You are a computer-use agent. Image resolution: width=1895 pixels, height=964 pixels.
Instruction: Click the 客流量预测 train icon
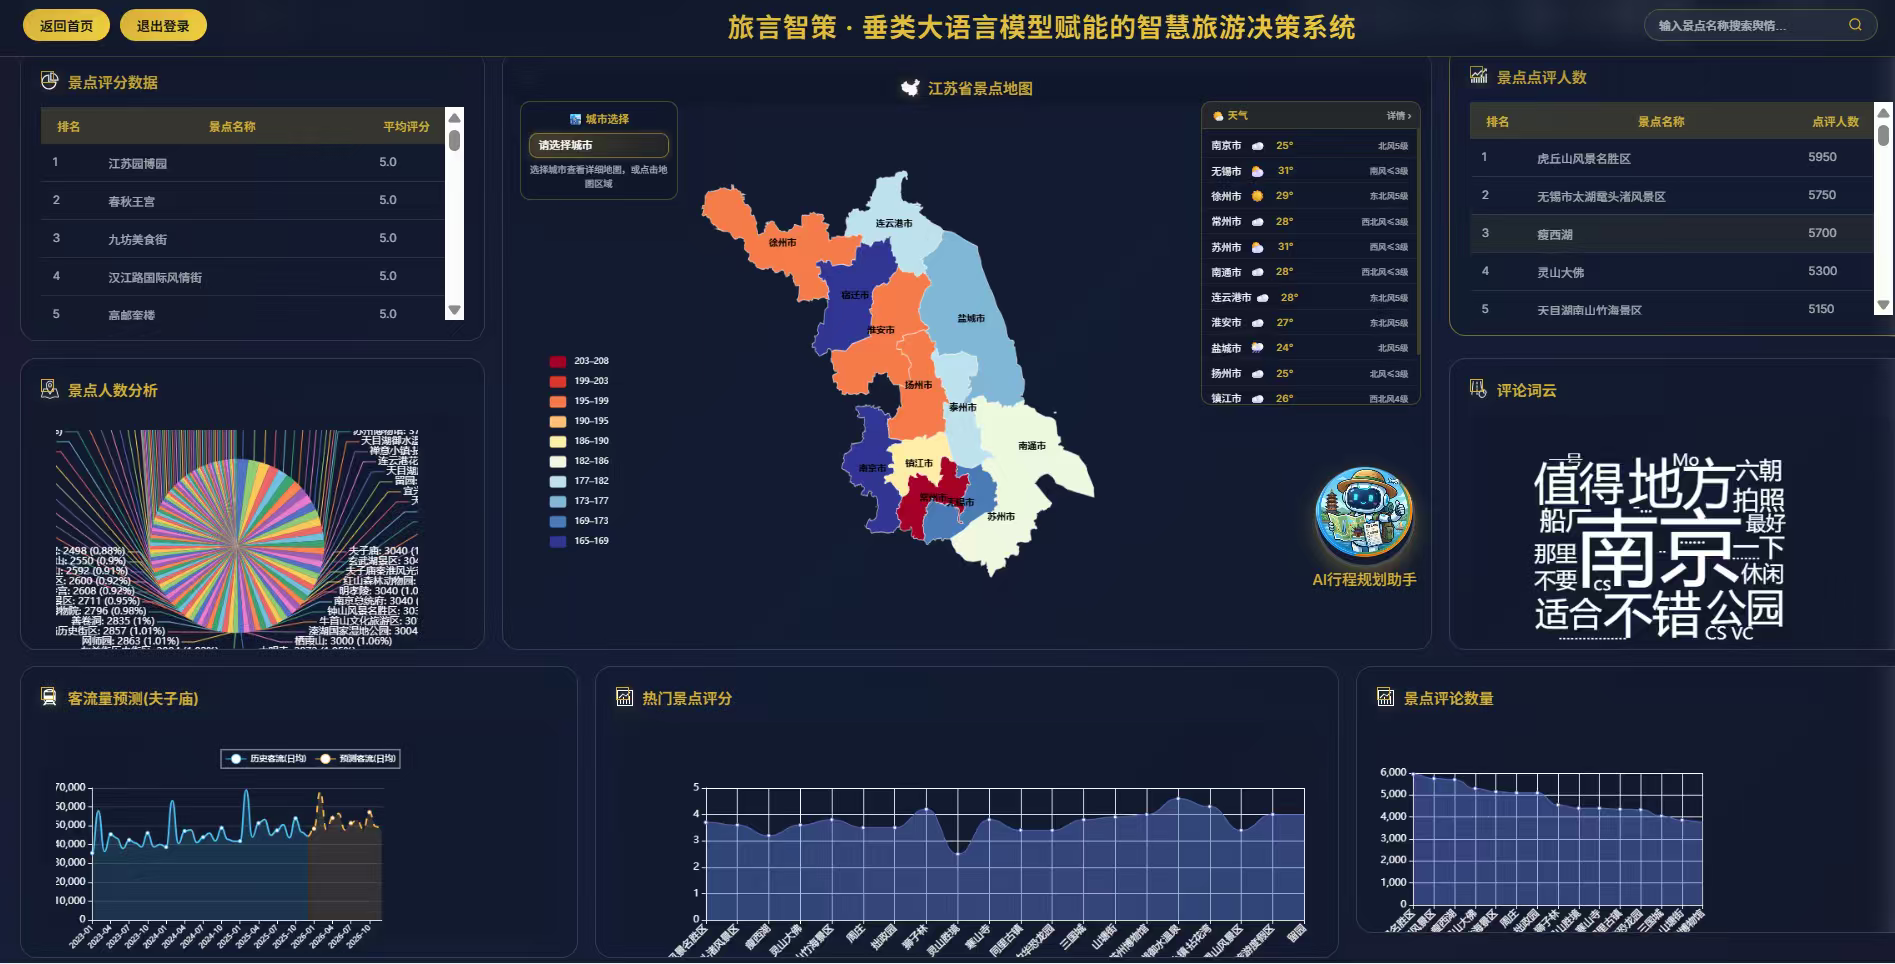click(49, 697)
